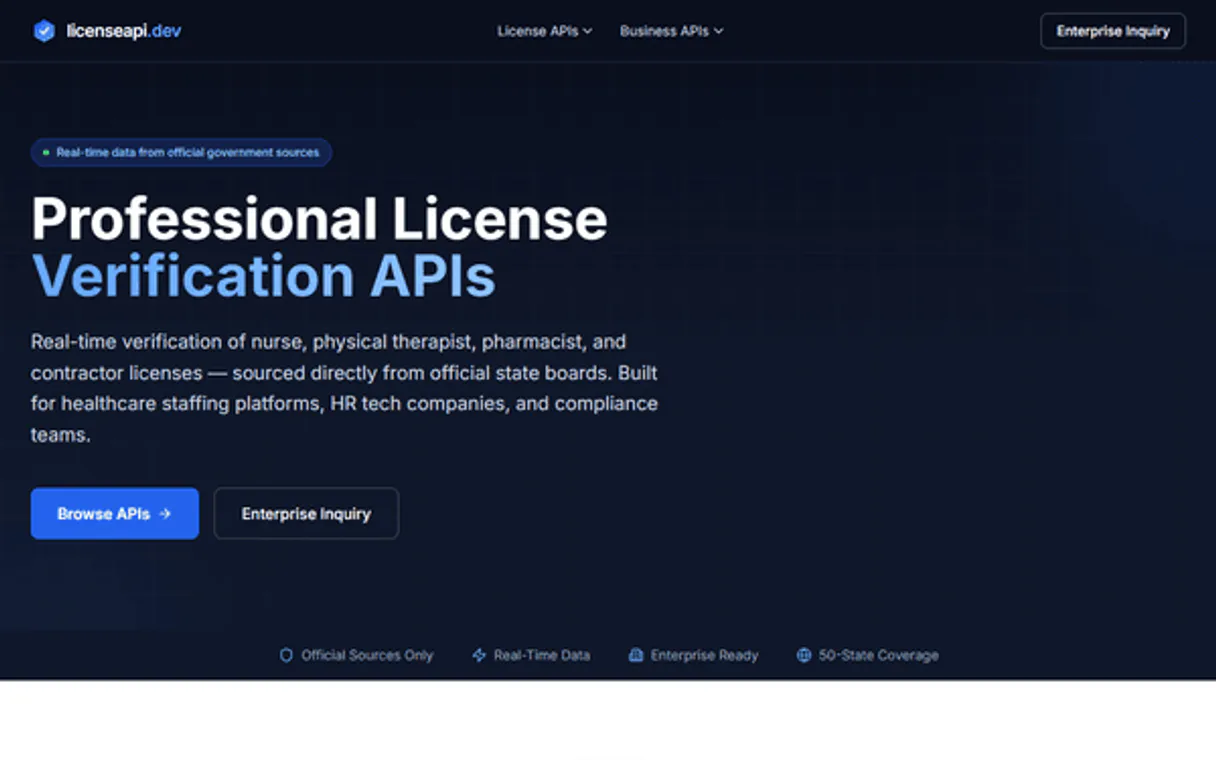Viewport: 1216px width, 760px height.
Task: Click the green status dot in the badge
Action: tap(45, 152)
